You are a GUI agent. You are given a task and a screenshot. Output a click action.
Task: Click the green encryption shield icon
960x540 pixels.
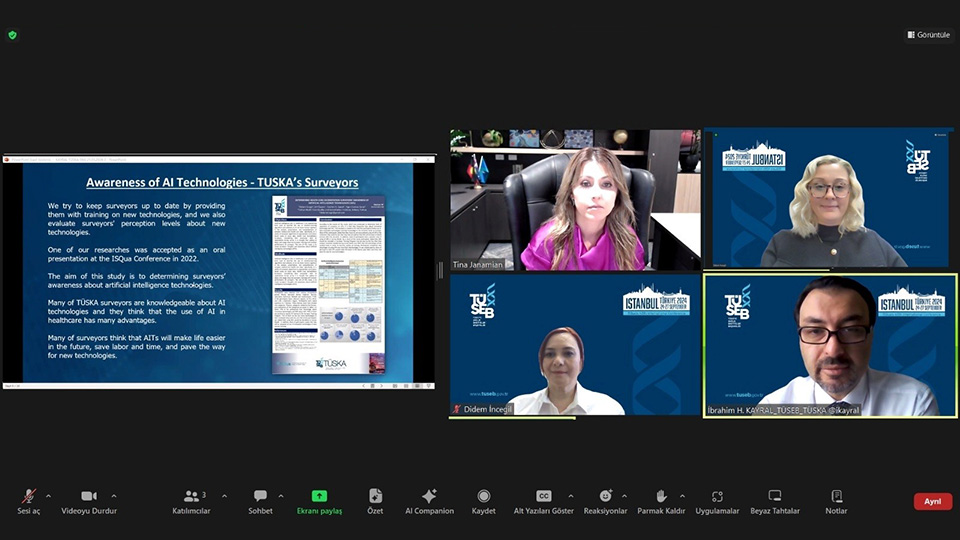click(x=12, y=35)
